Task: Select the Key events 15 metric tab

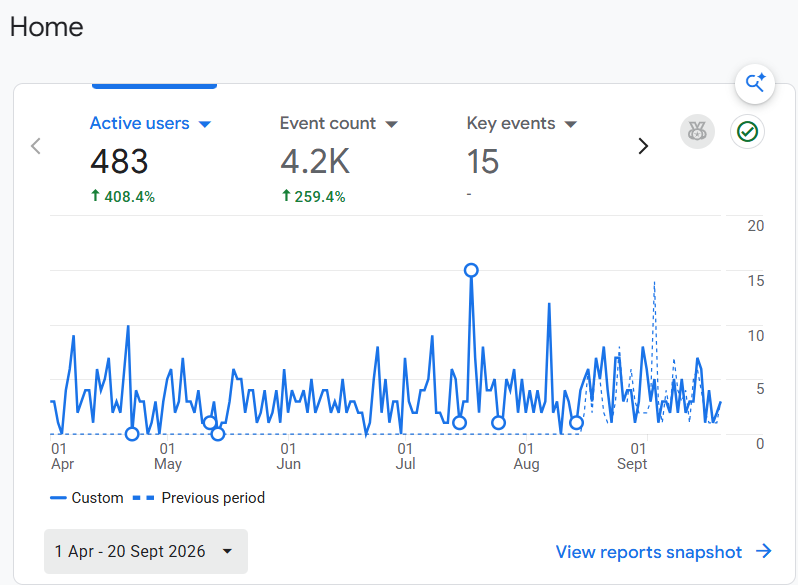Action: [522, 158]
